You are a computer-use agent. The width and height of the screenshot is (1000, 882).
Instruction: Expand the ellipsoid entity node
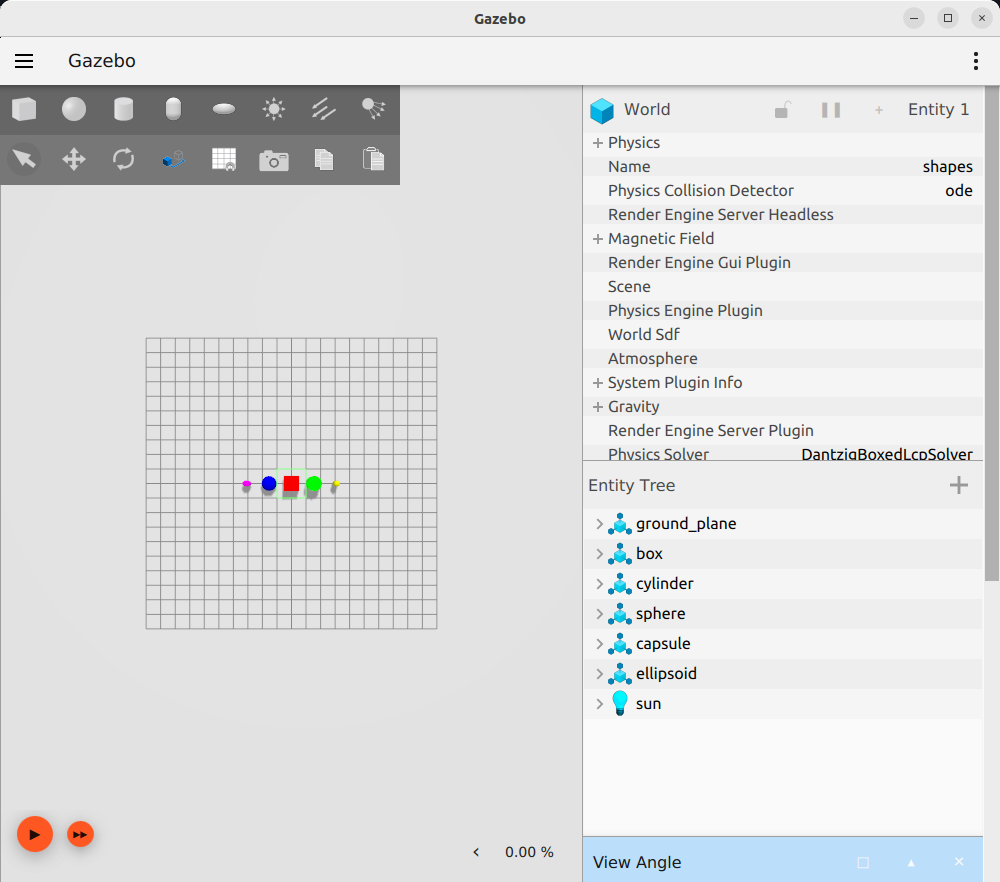tap(600, 674)
